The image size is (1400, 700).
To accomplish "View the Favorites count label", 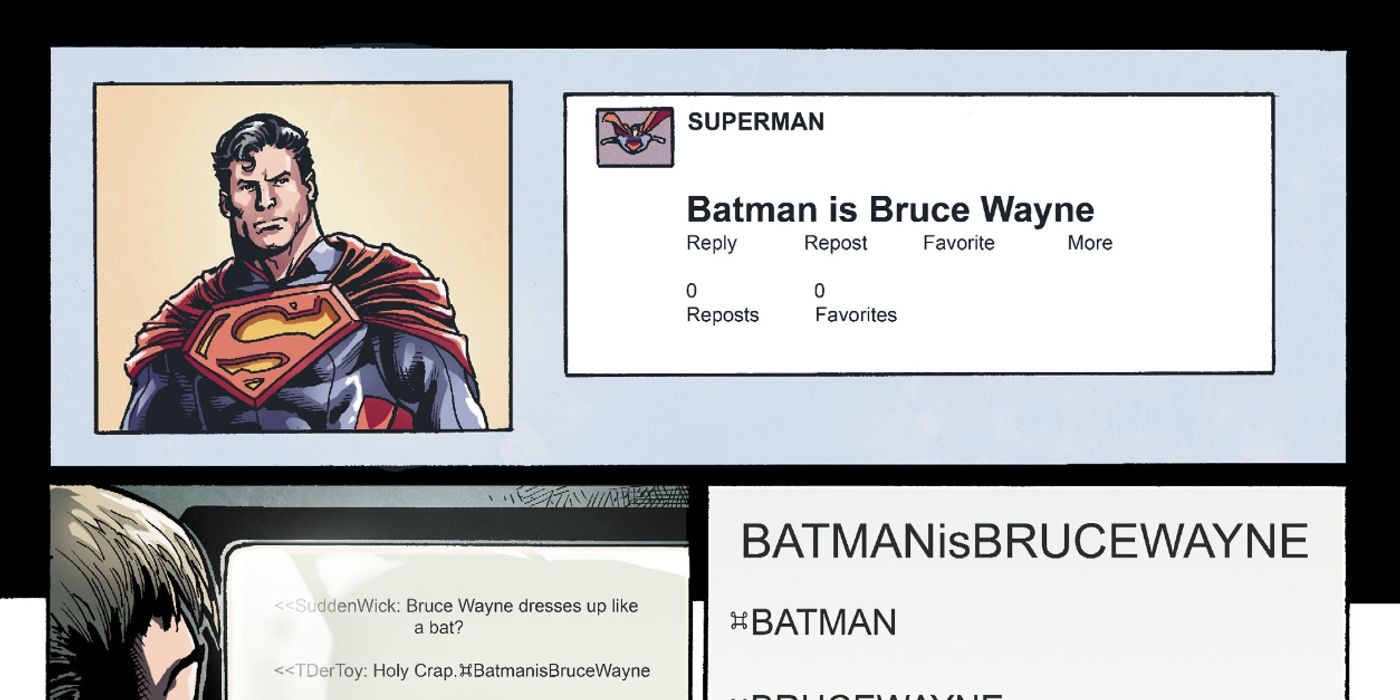I will coord(855,315).
